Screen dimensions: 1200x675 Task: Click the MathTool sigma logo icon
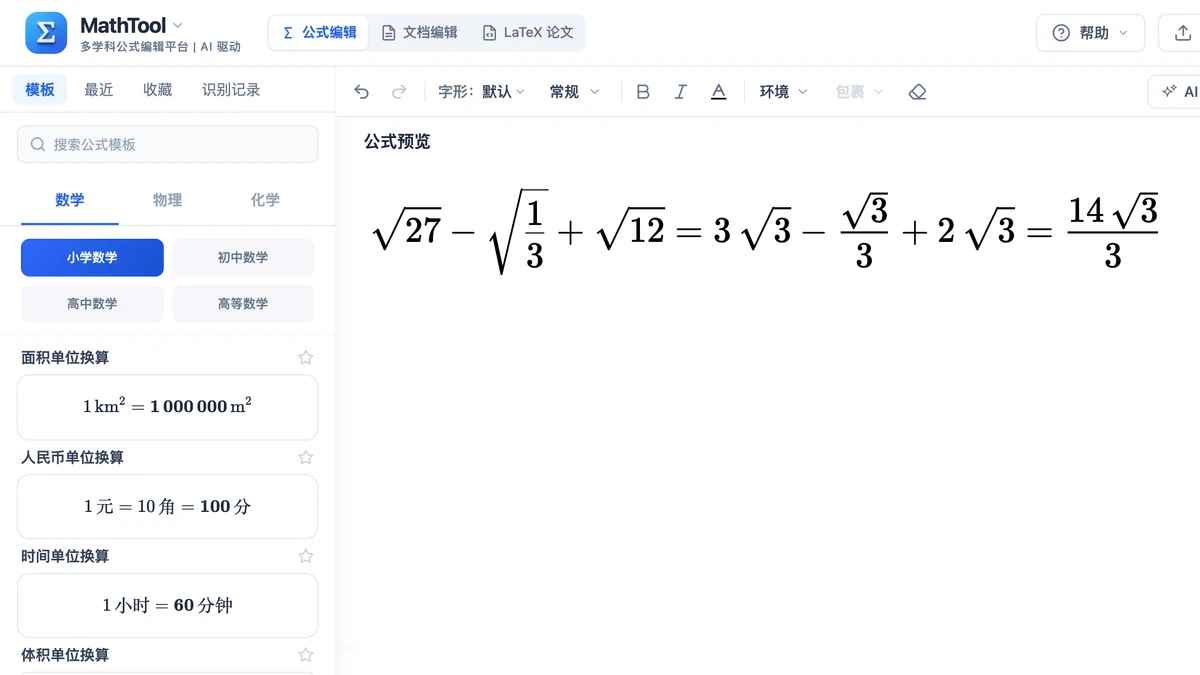(46, 33)
